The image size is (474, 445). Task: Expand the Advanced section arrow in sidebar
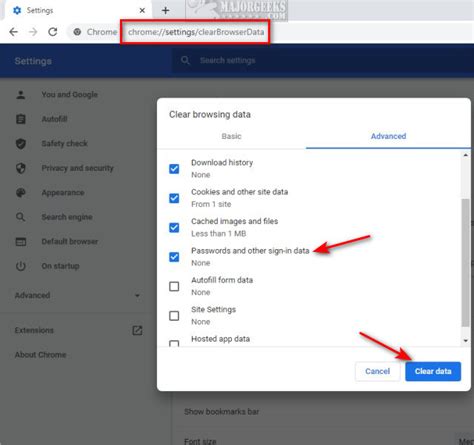[137, 295]
